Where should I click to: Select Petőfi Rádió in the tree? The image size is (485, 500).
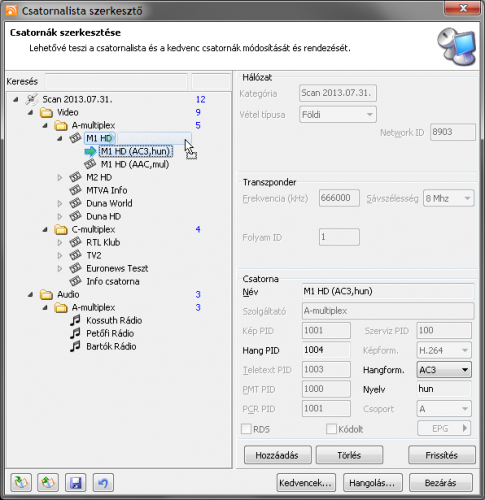pyautogui.click(x=110, y=333)
